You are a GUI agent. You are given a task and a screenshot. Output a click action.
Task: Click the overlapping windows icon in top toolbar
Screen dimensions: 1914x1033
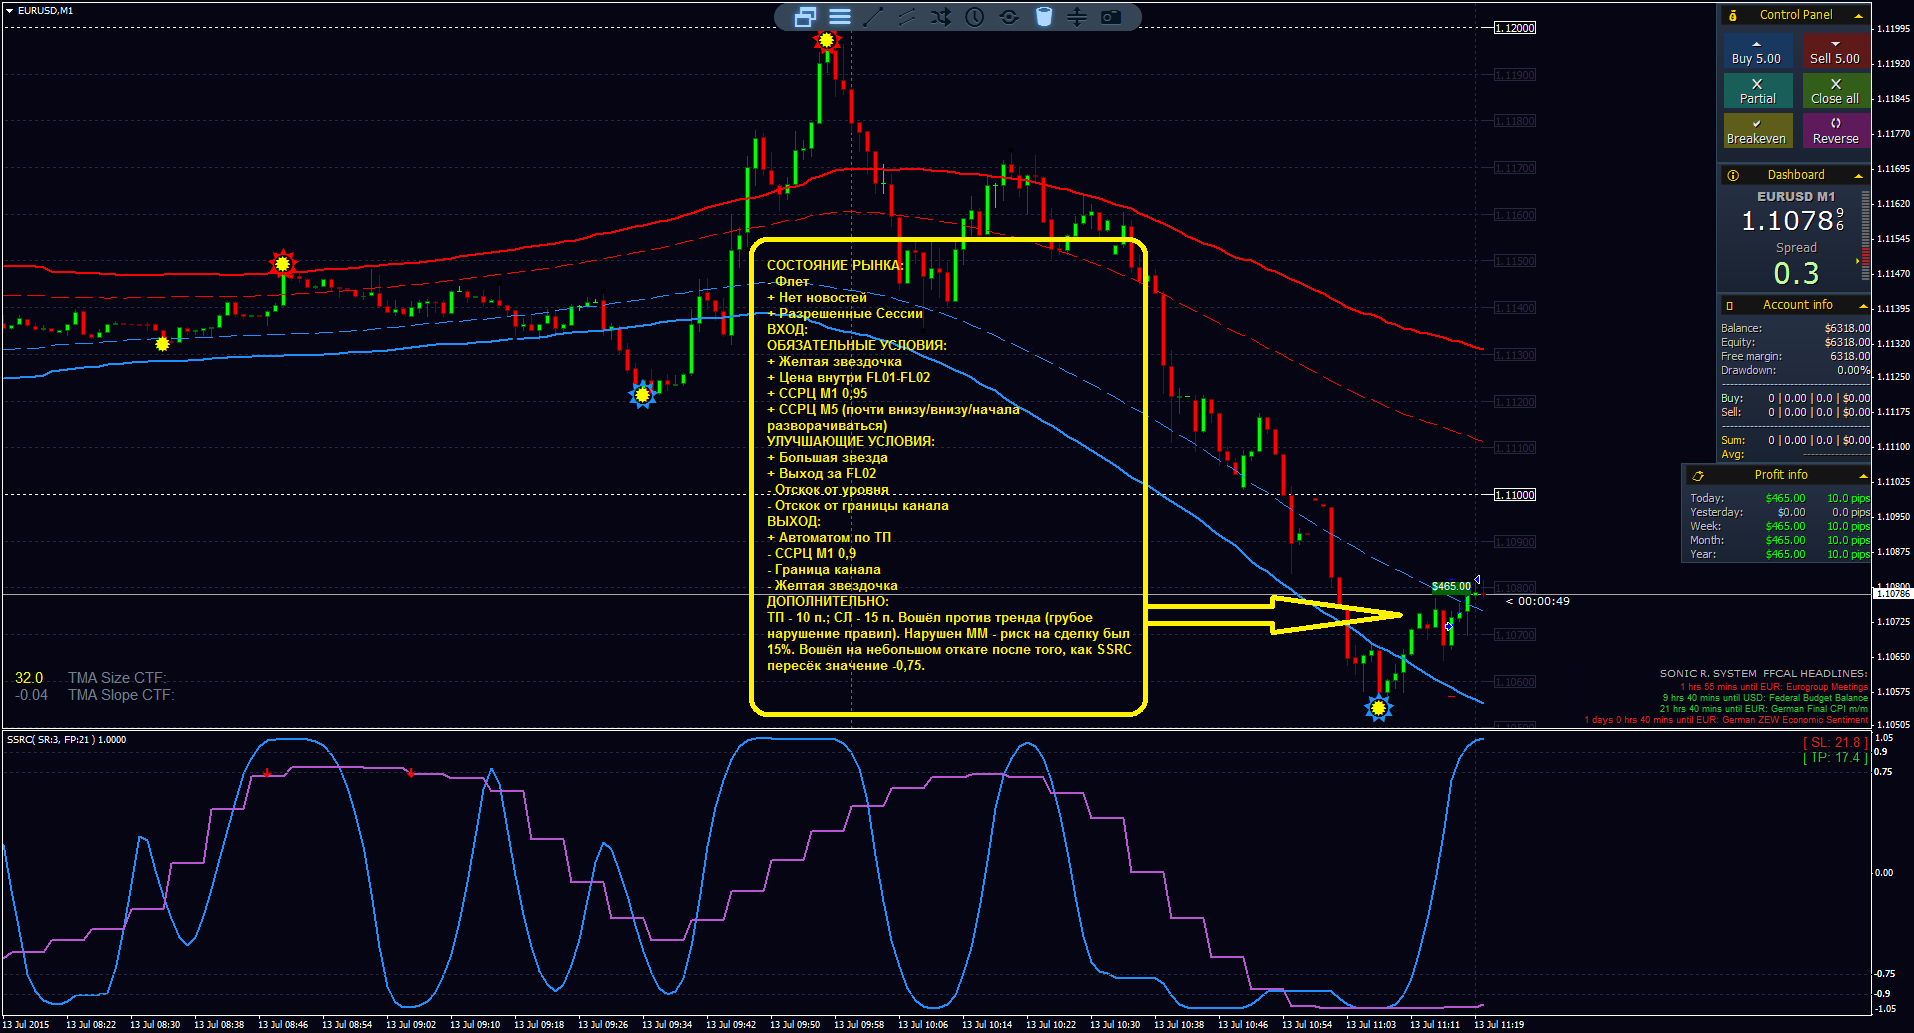pos(805,17)
